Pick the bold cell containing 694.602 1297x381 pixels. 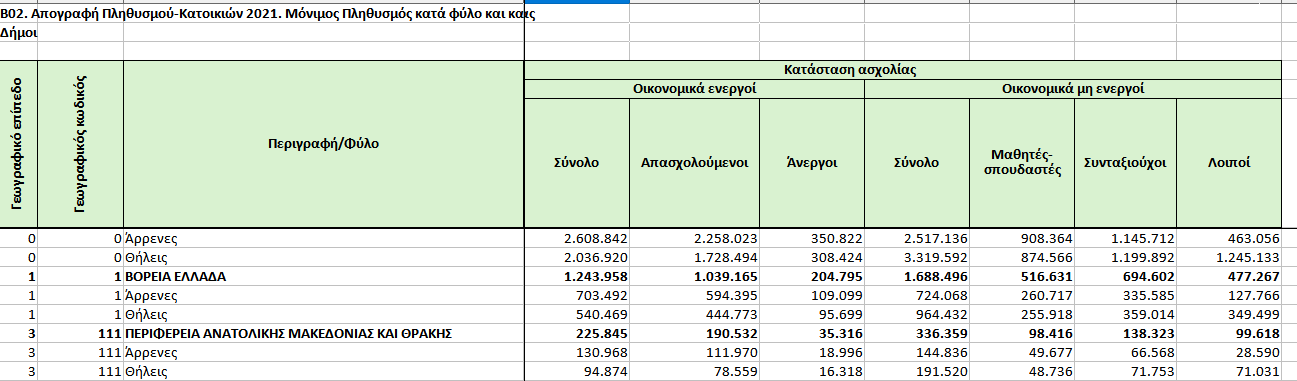point(1125,277)
